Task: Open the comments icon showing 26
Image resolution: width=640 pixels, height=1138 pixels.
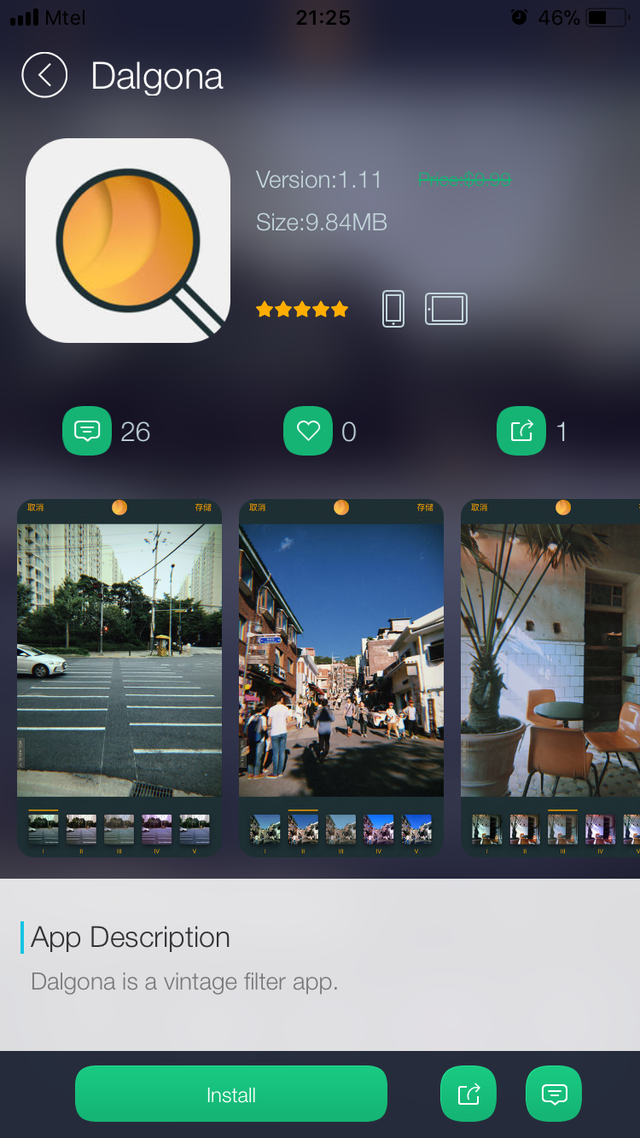Action: pyautogui.click(x=87, y=431)
